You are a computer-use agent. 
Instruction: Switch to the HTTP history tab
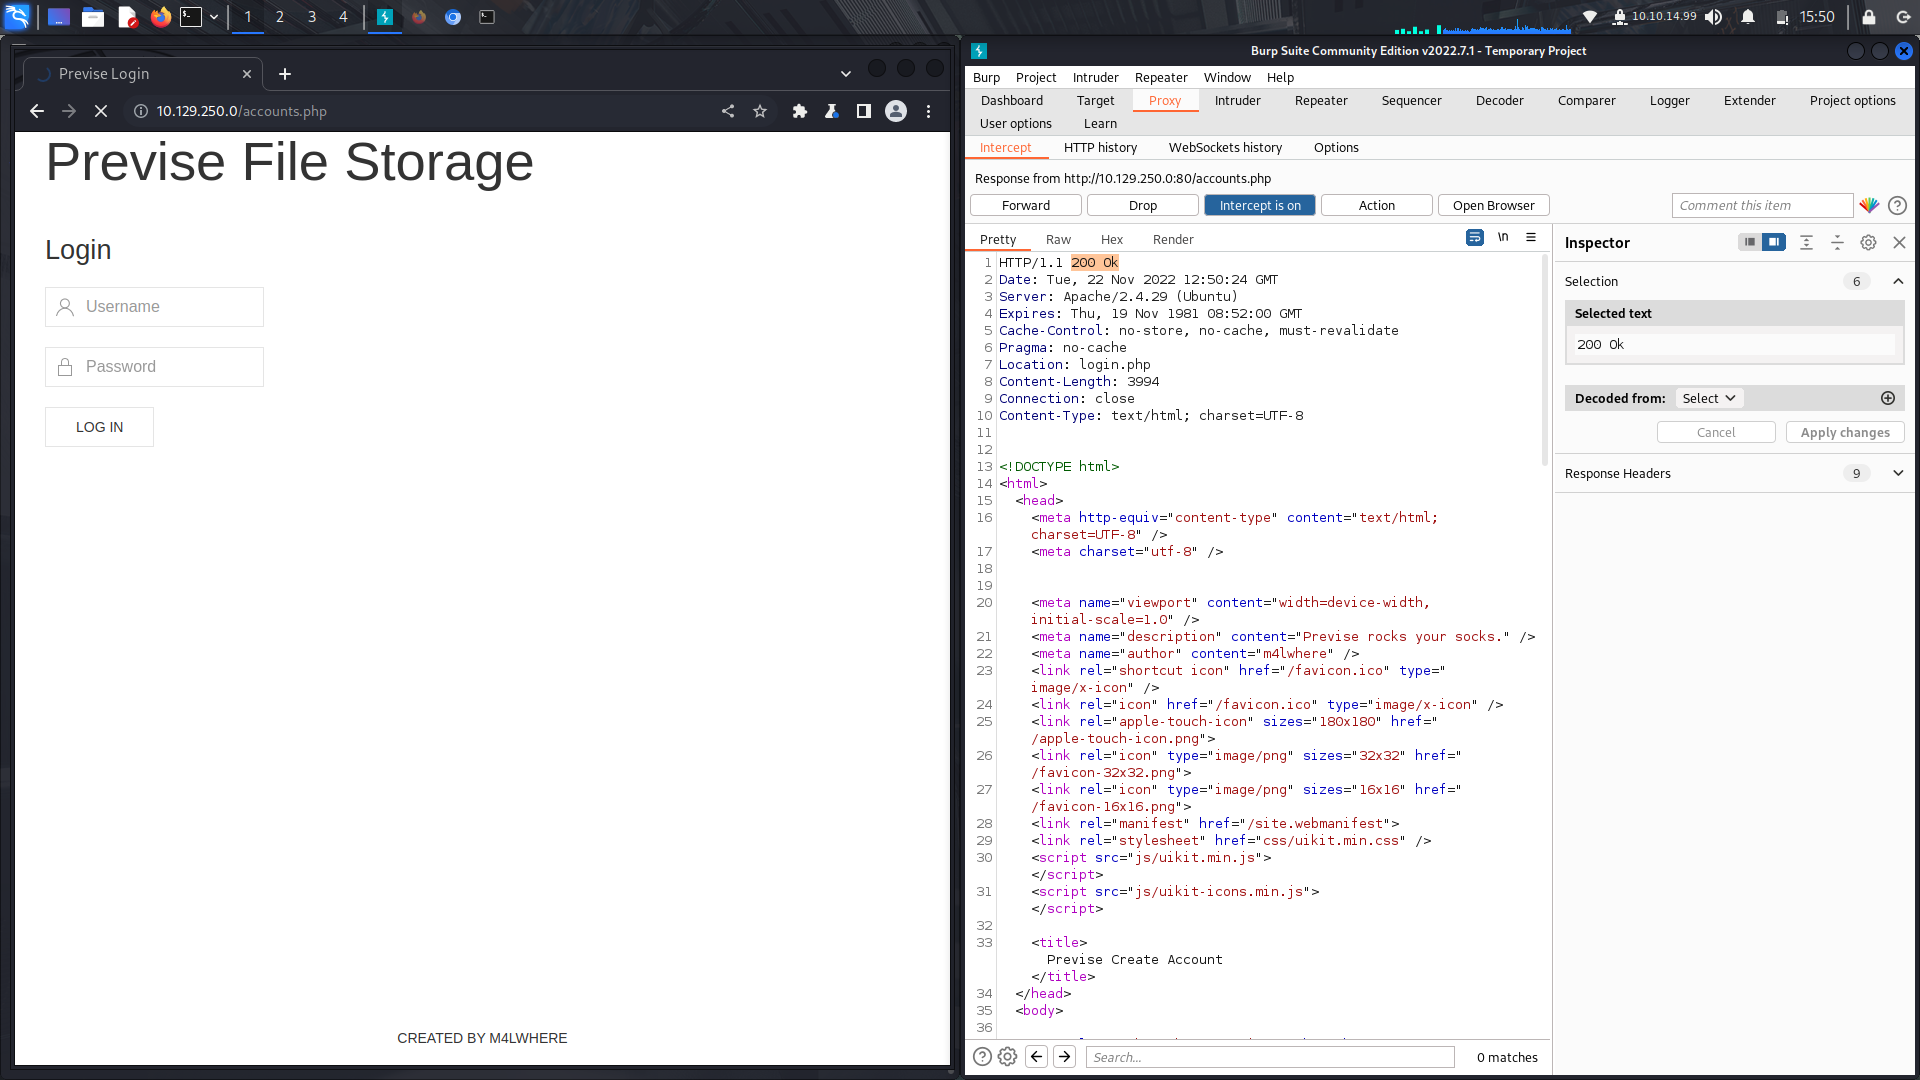point(1100,147)
